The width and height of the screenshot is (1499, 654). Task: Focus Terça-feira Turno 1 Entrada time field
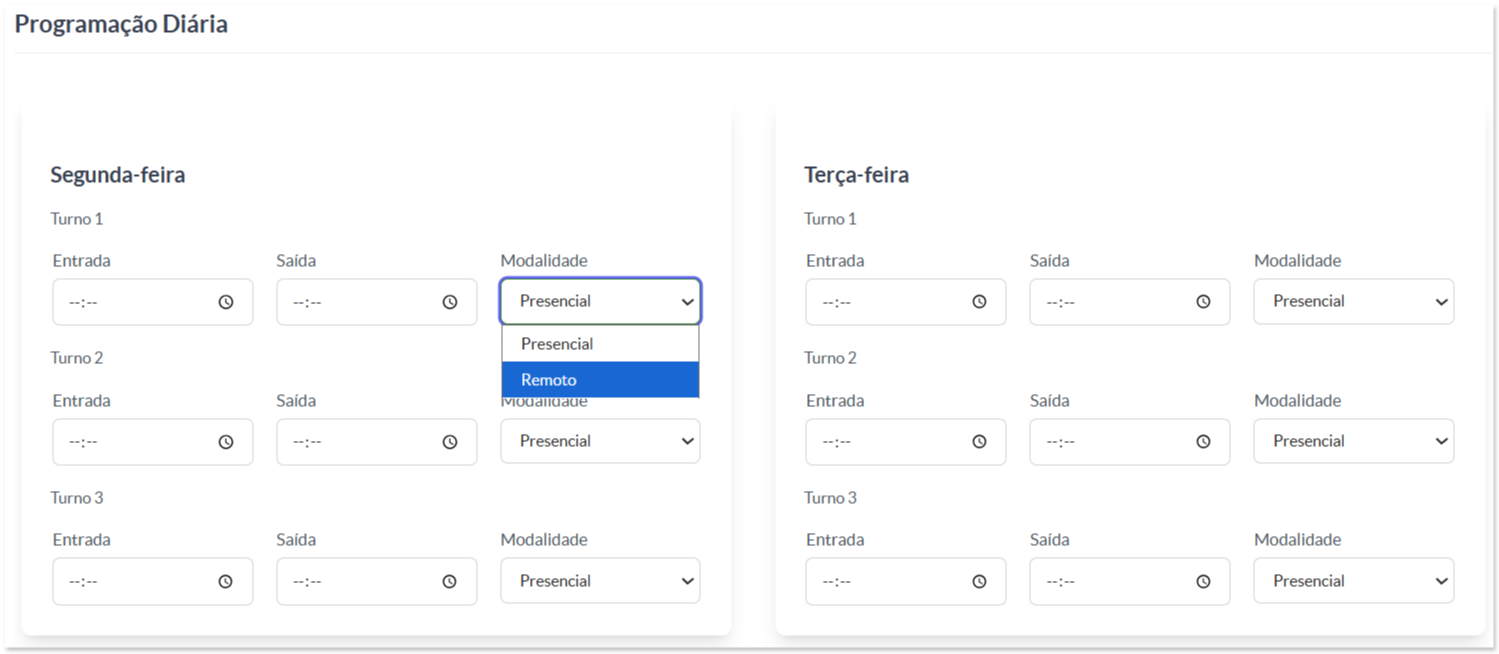click(906, 302)
